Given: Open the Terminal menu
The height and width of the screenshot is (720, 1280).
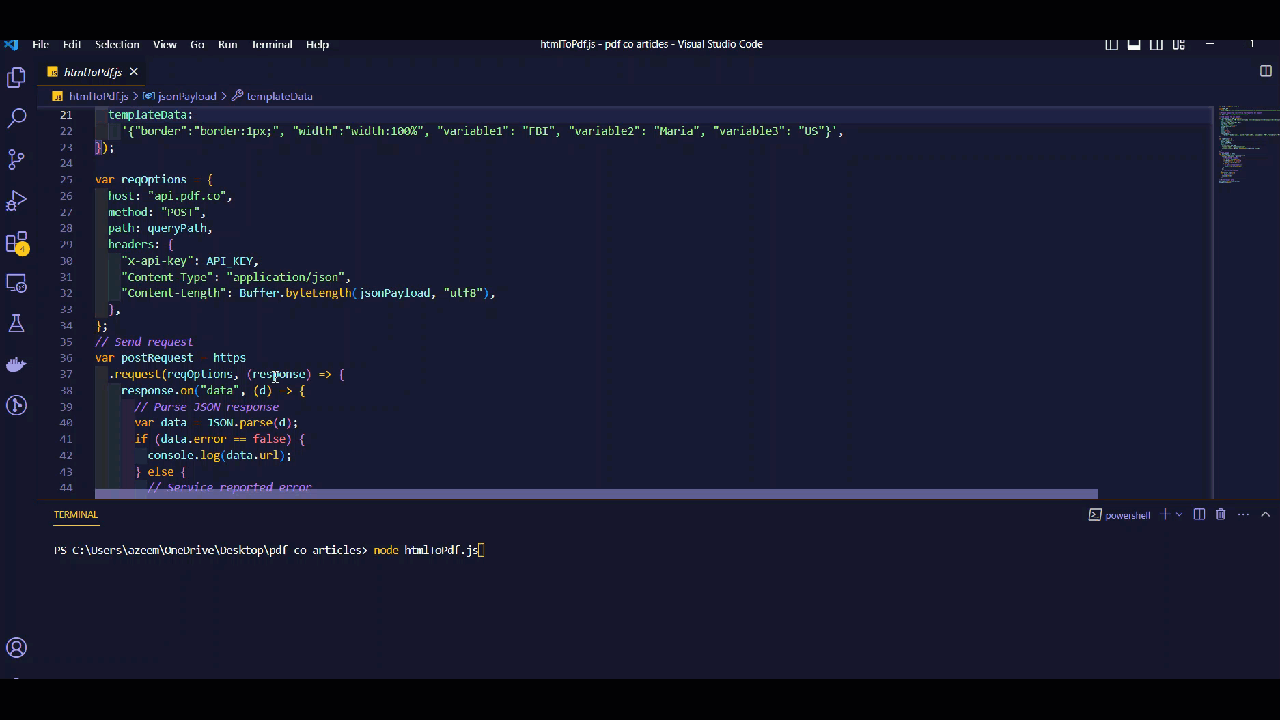Looking at the screenshot, I should point(272,44).
